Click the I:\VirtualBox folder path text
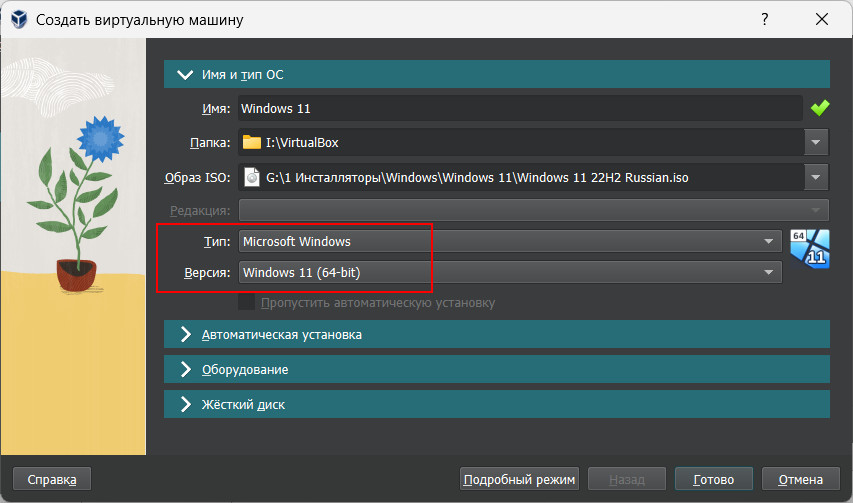 302,143
